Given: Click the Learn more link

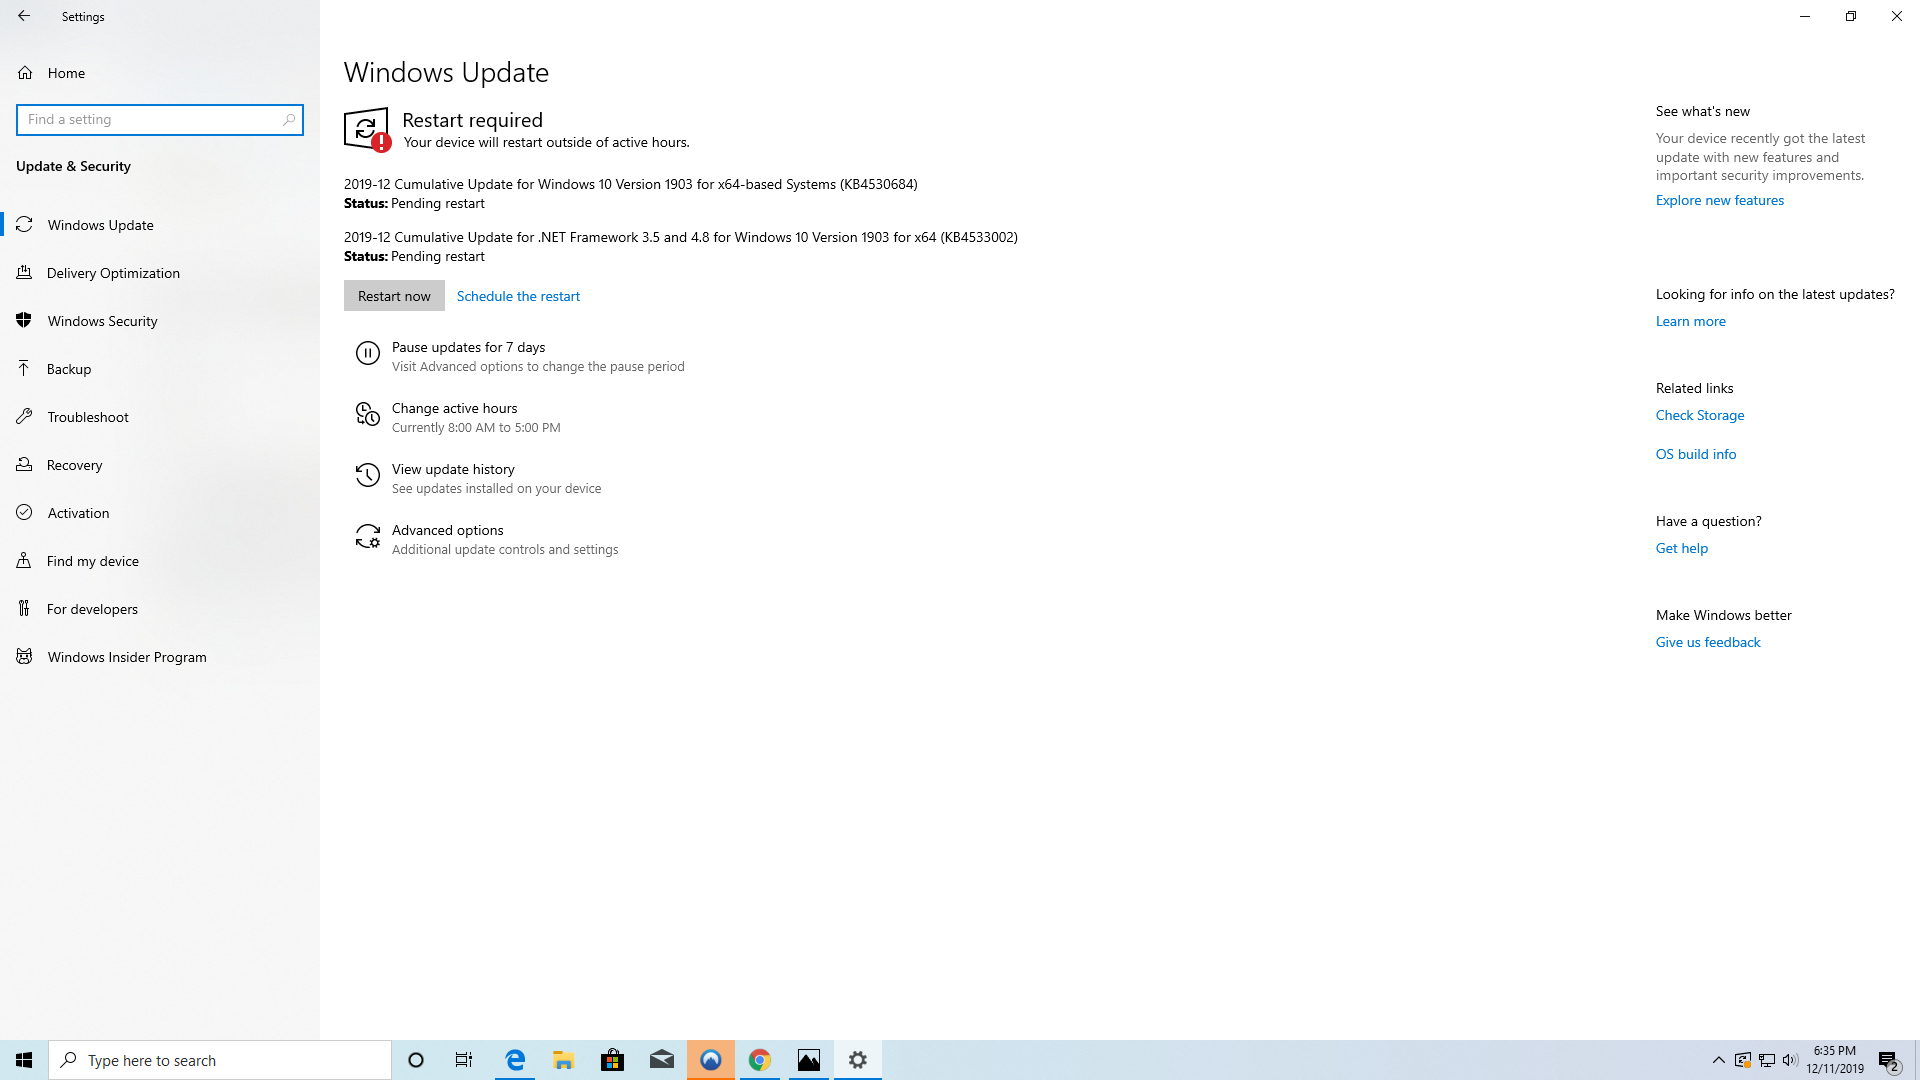Looking at the screenshot, I should click(1690, 321).
